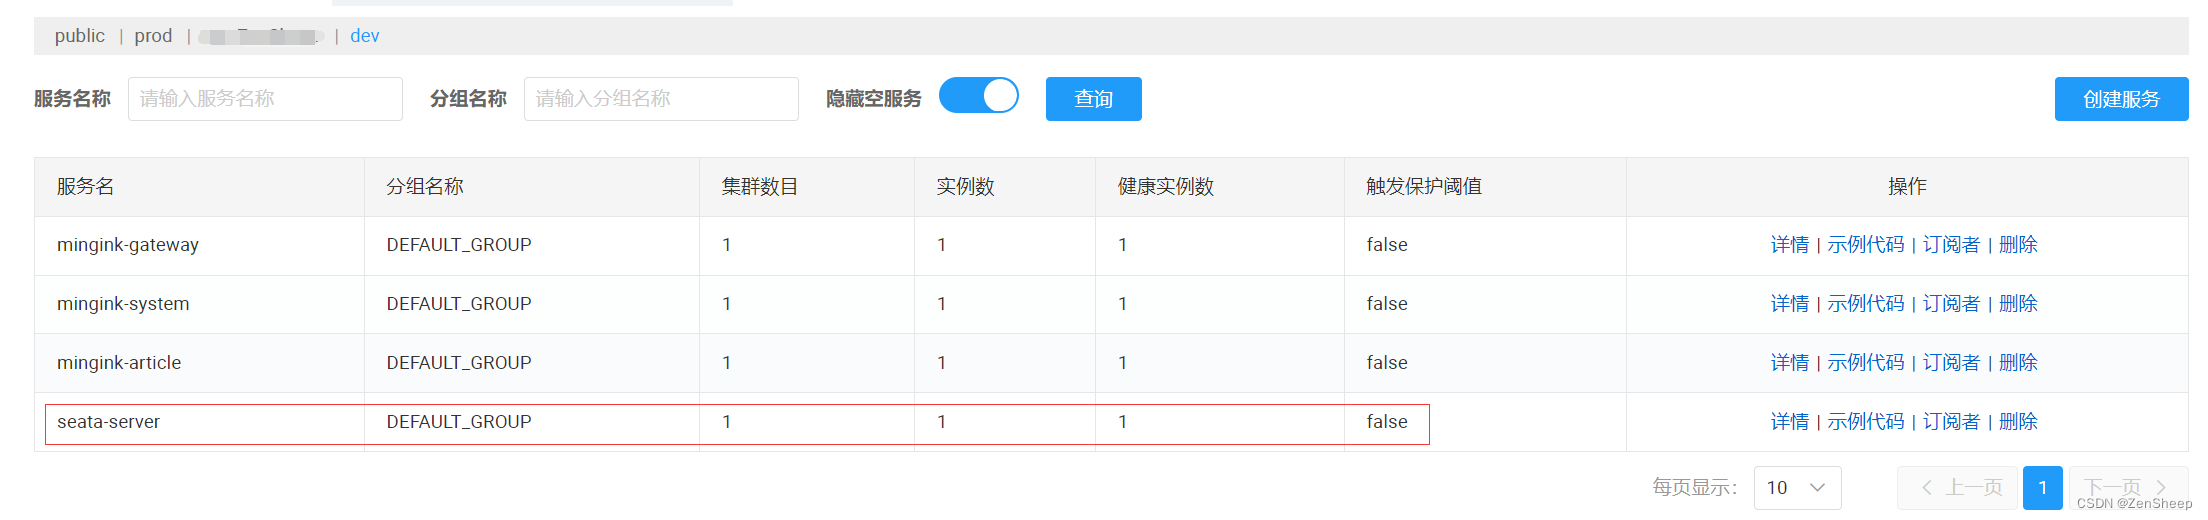
Task: Open 示例代码 for mingink-system
Action: [x=1865, y=304]
